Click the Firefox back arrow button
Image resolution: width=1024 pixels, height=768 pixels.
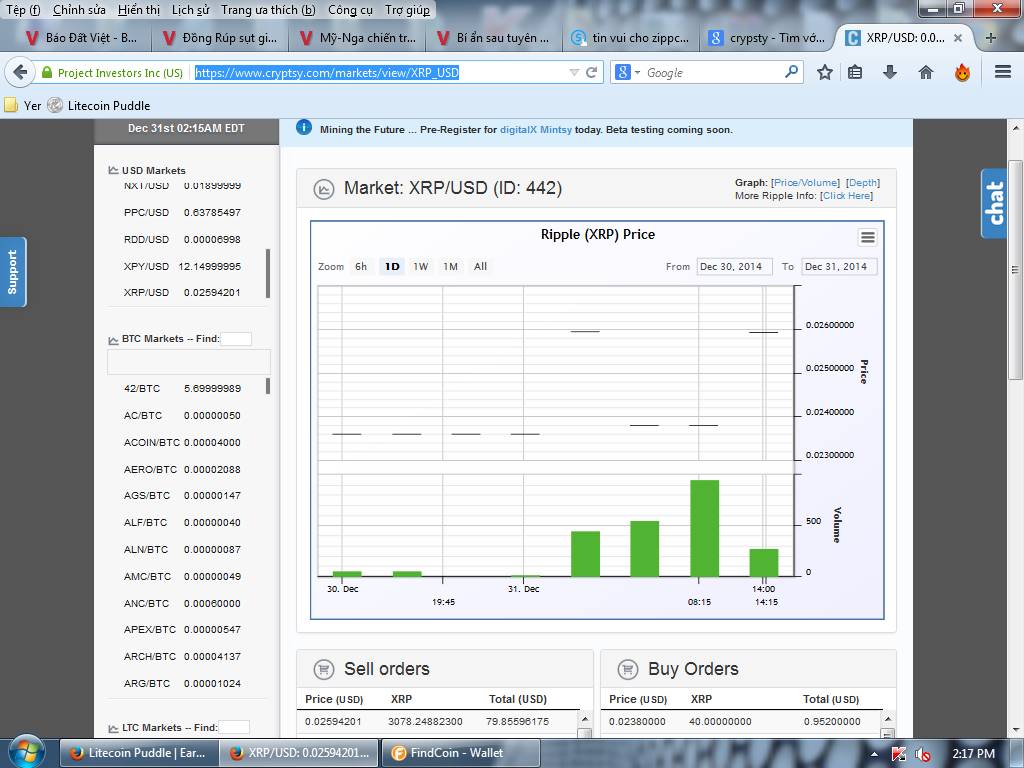[x=20, y=72]
